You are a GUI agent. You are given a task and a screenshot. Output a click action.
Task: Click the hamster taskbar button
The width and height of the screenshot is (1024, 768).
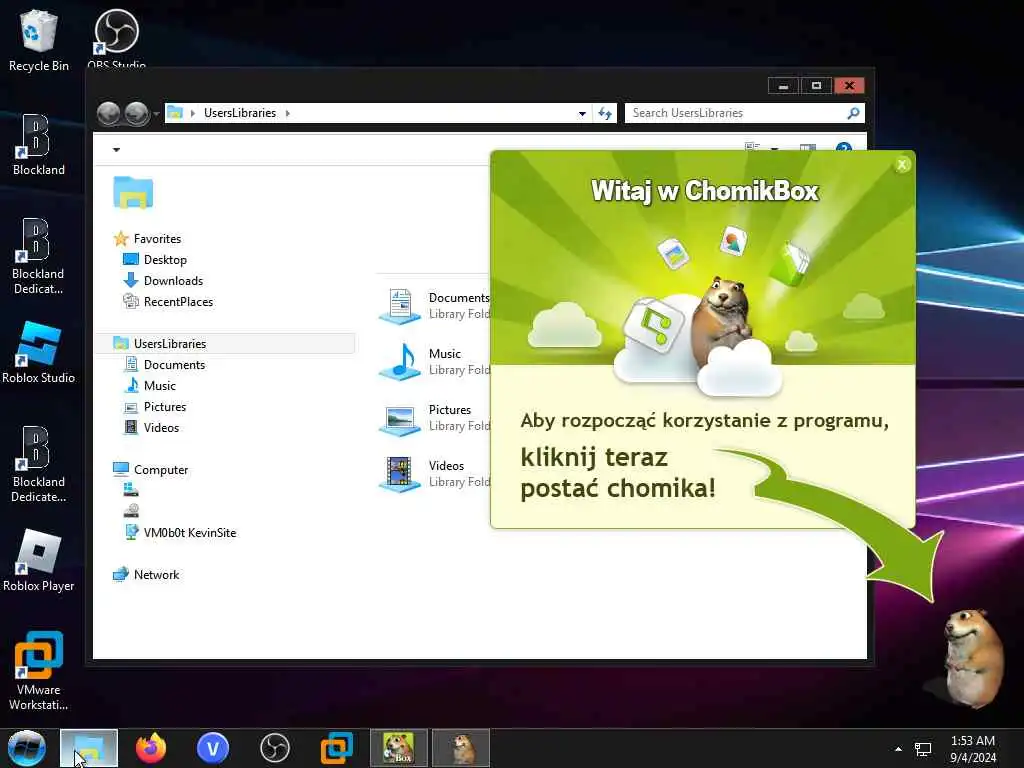461,748
